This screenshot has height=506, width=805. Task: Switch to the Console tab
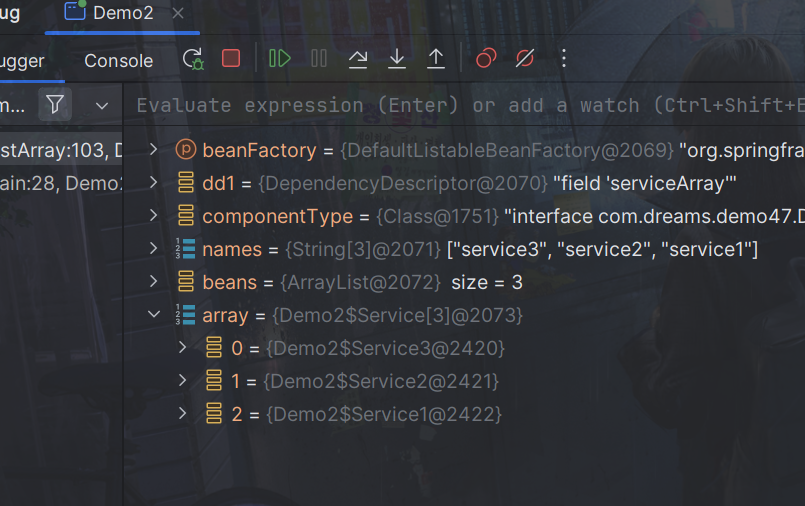click(118, 61)
